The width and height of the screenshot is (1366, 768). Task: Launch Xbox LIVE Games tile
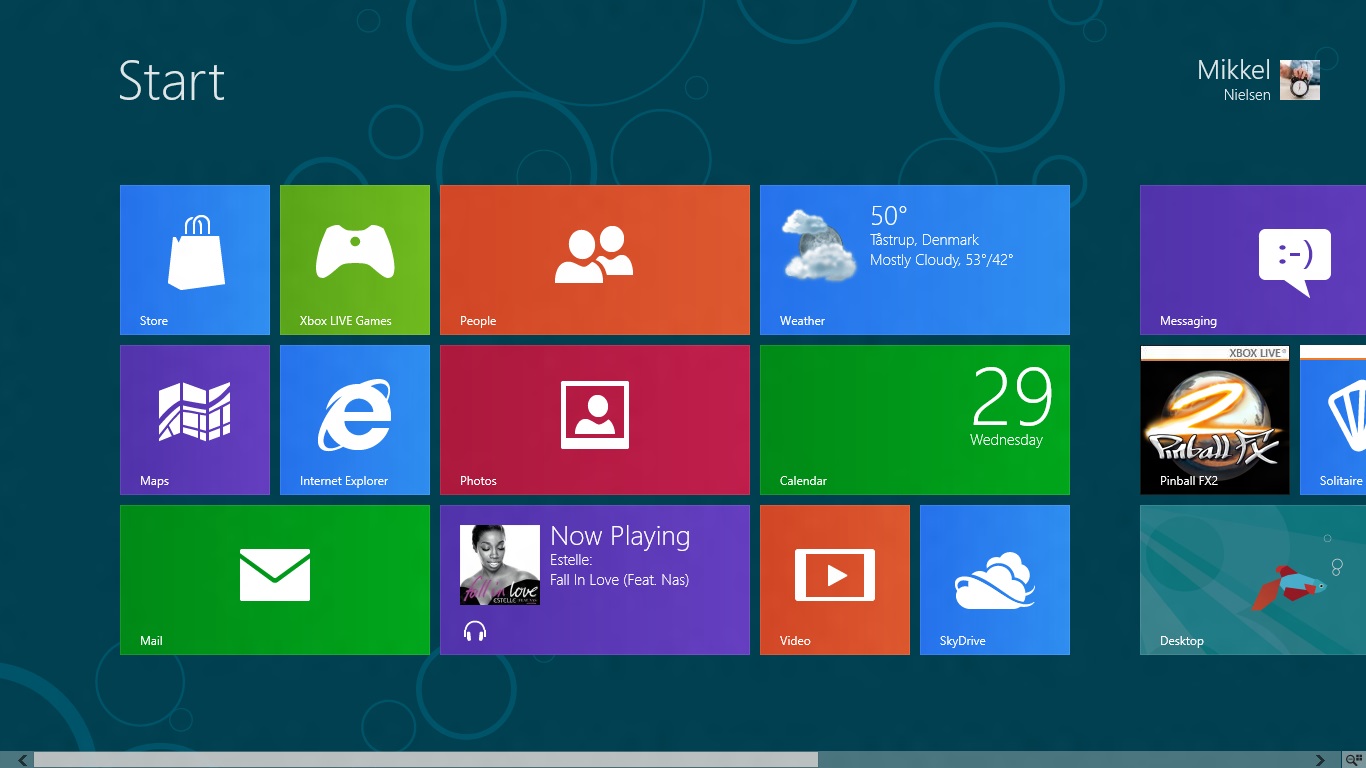tap(355, 260)
